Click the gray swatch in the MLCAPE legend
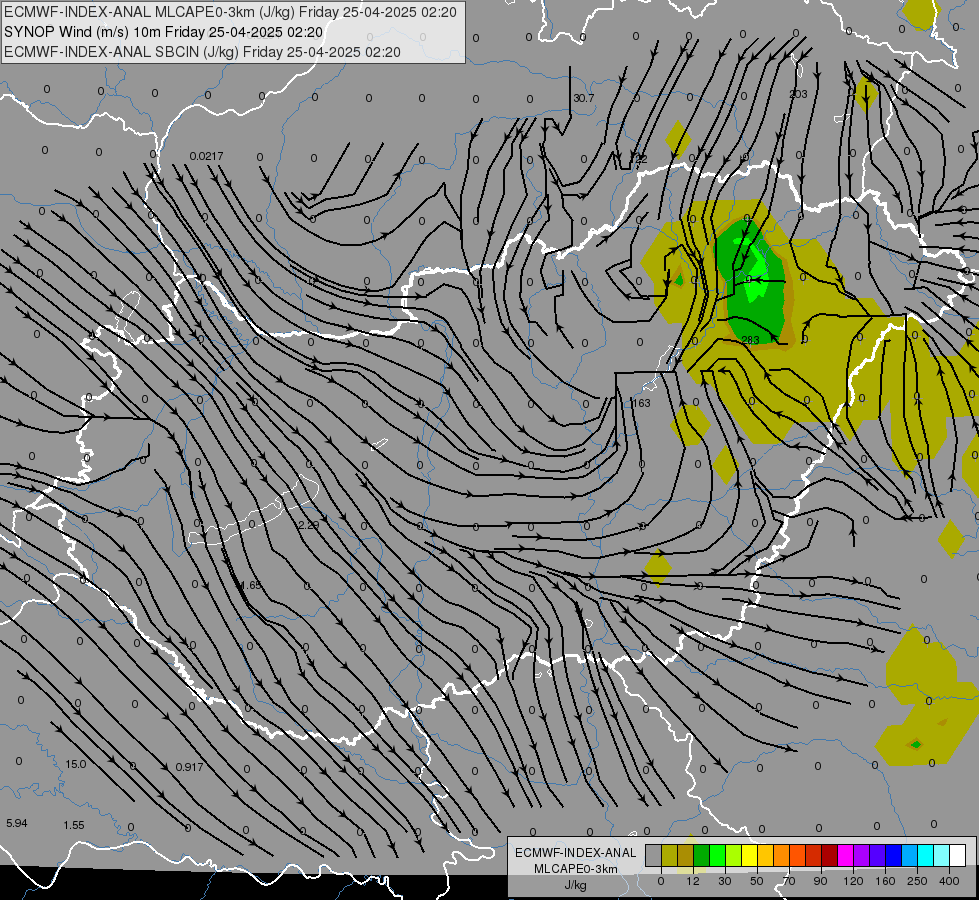Viewport: 979px width, 900px height. pos(653,855)
